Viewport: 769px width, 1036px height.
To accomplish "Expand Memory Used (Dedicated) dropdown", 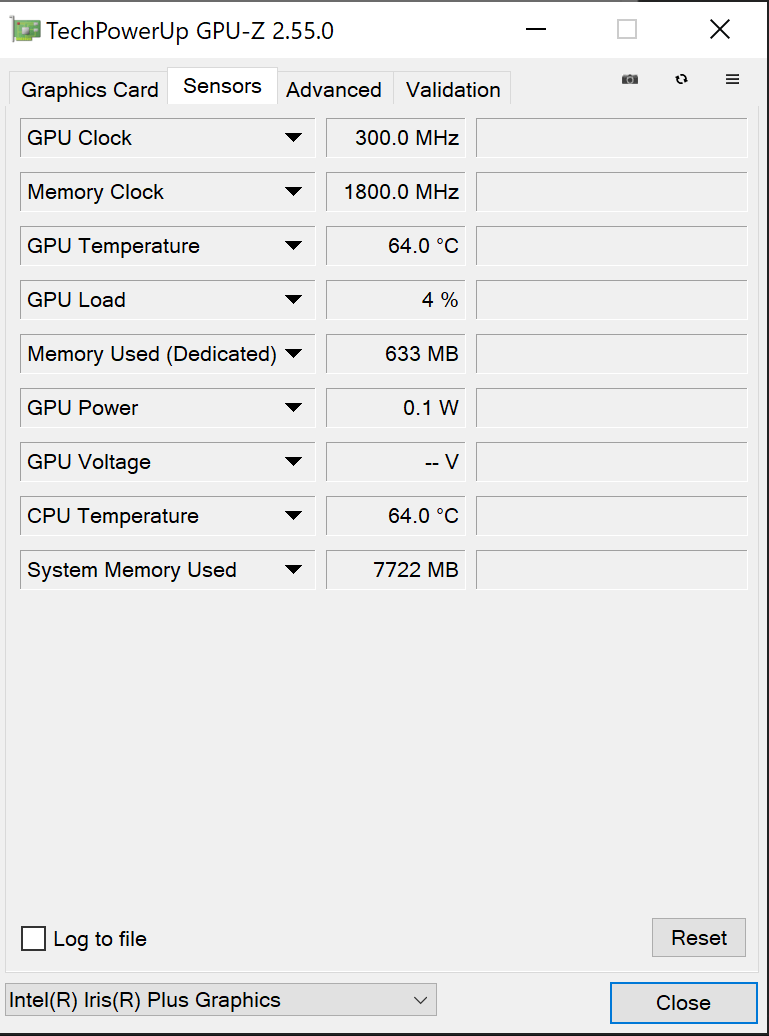I will pyautogui.click(x=293, y=353).
